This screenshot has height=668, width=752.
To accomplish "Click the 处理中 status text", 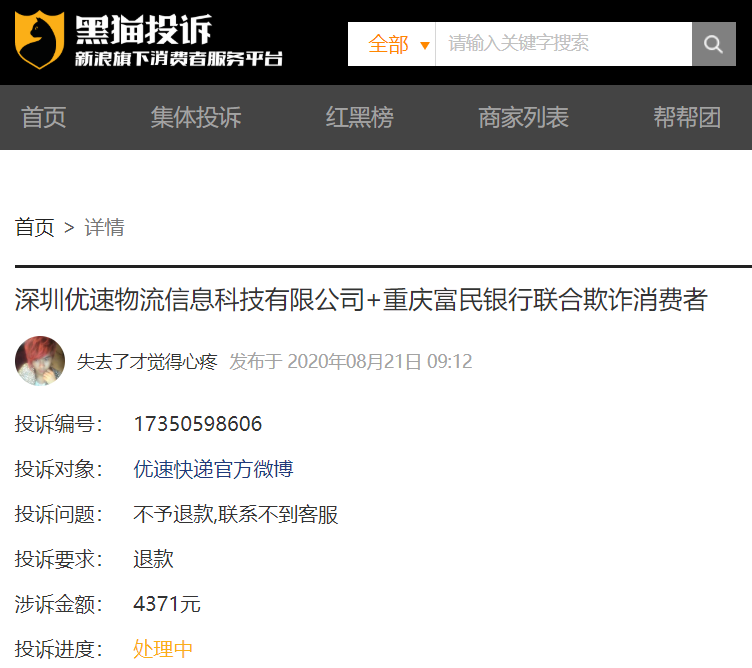I will [163, 649].
